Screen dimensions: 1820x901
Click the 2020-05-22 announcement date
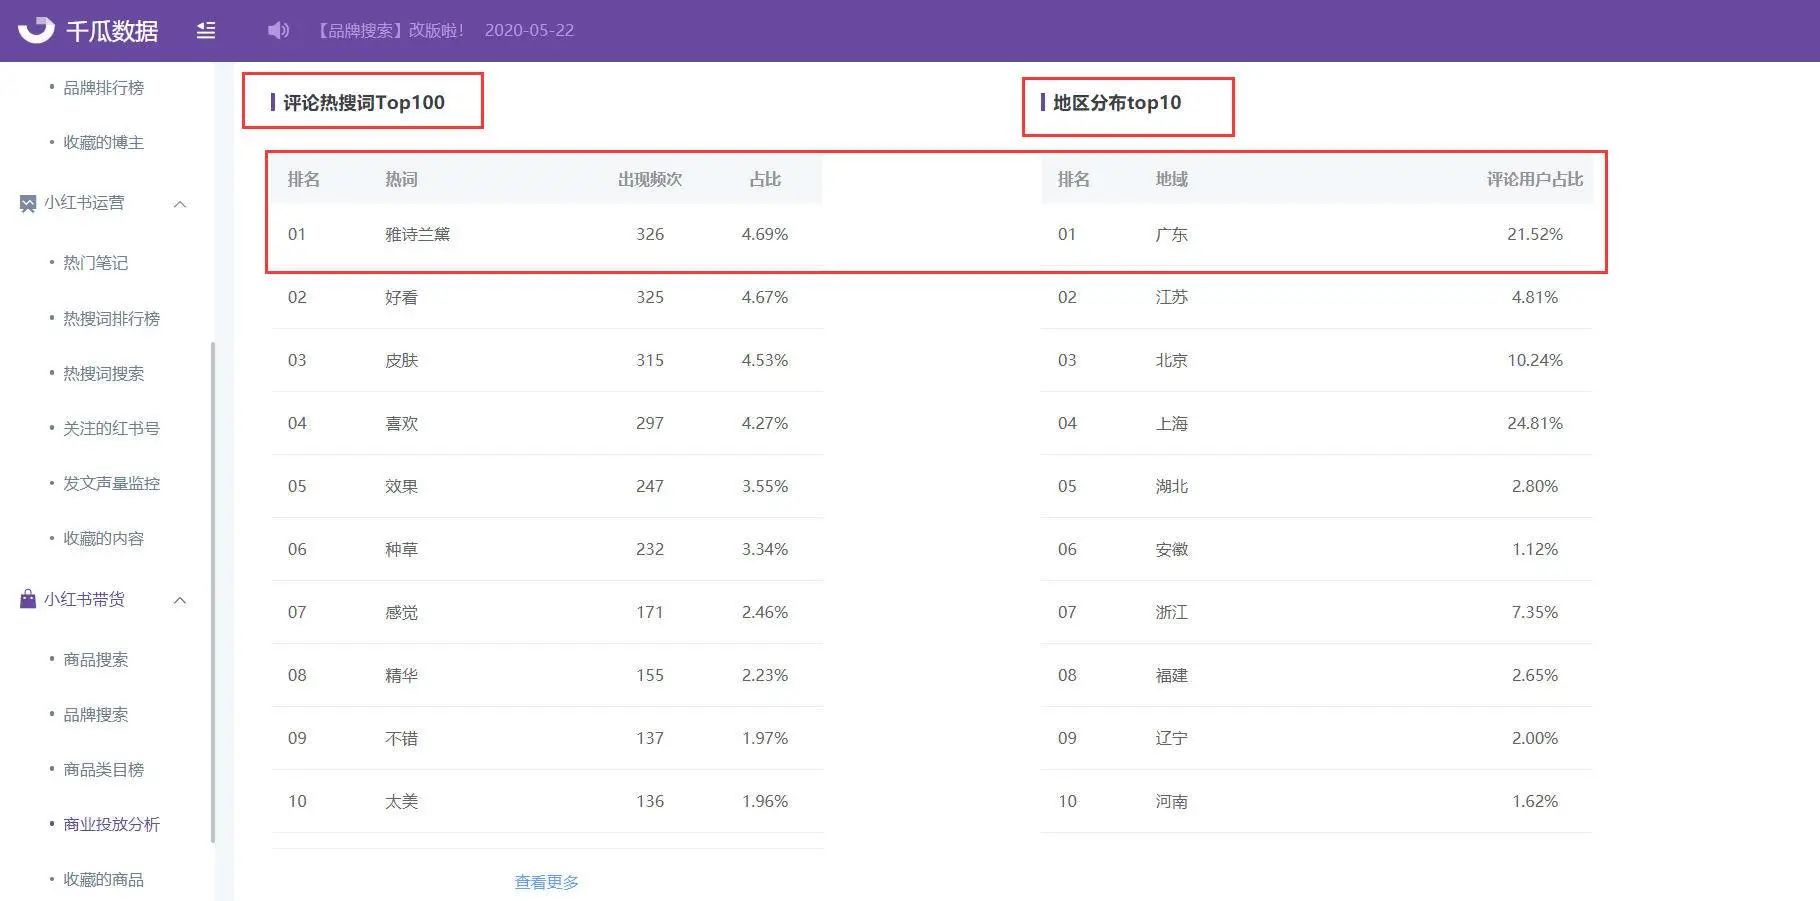529,30
